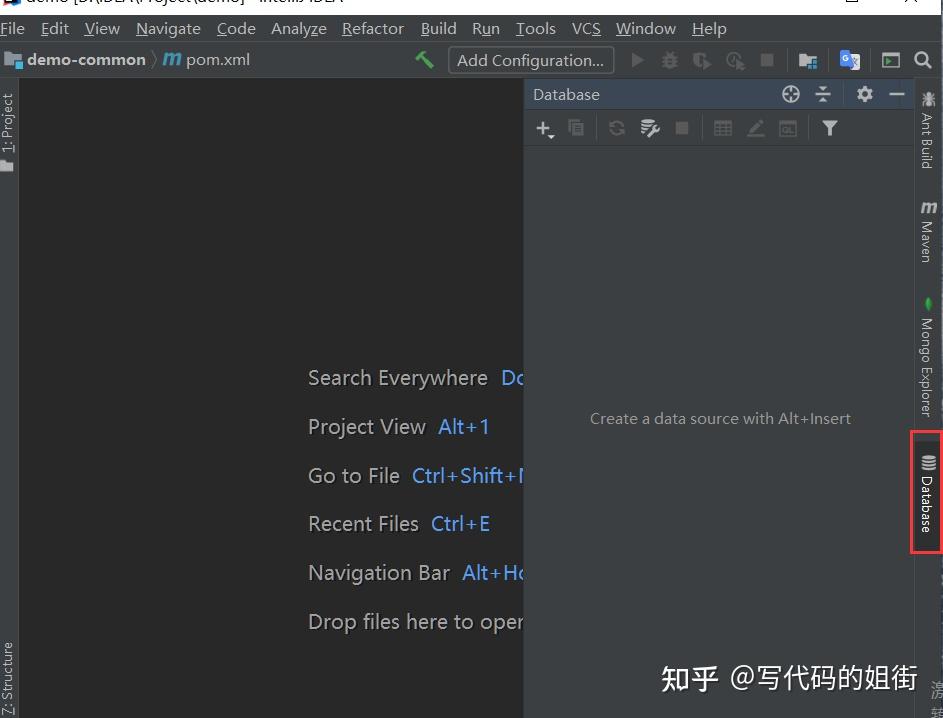The height and width of the screenshot is (718, 943).
Task: Open the Ant Build side tab
Action: (x=927, y=130)
